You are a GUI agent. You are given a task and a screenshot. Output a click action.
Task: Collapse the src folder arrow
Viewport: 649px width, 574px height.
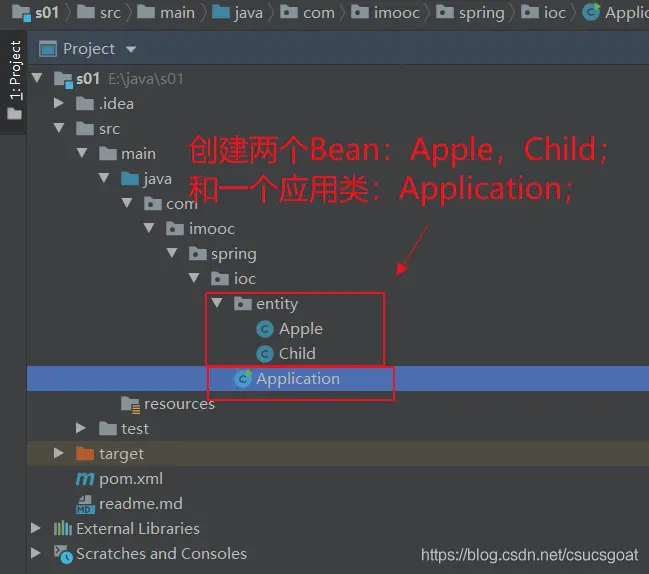59,128
